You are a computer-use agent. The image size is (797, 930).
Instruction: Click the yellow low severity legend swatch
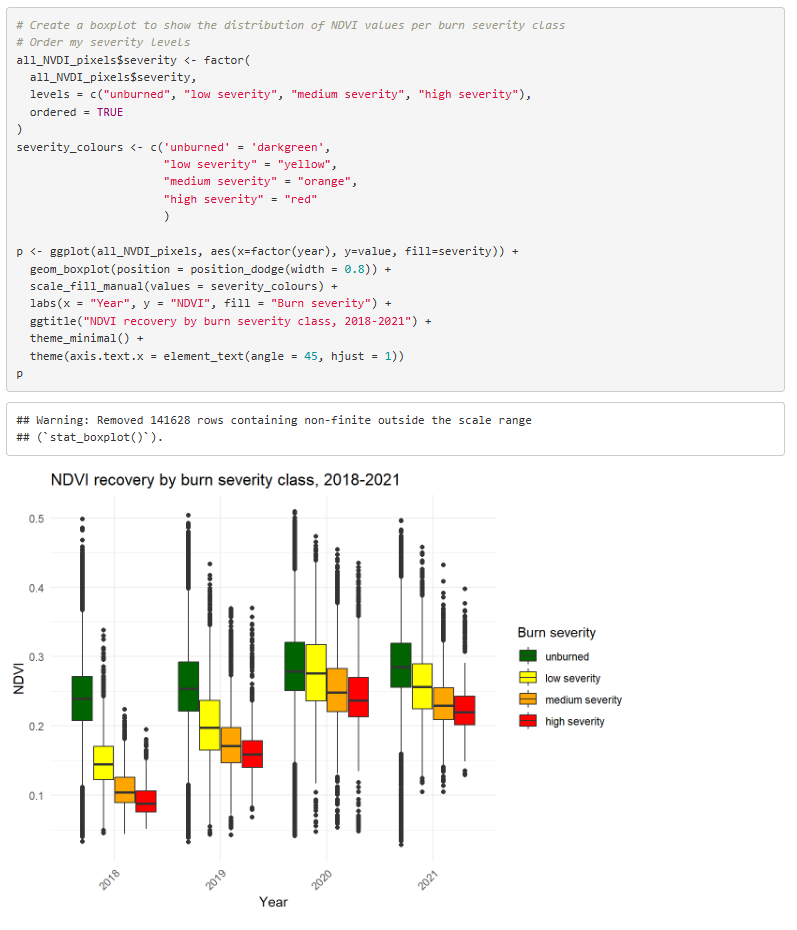[x=528, y=678]
